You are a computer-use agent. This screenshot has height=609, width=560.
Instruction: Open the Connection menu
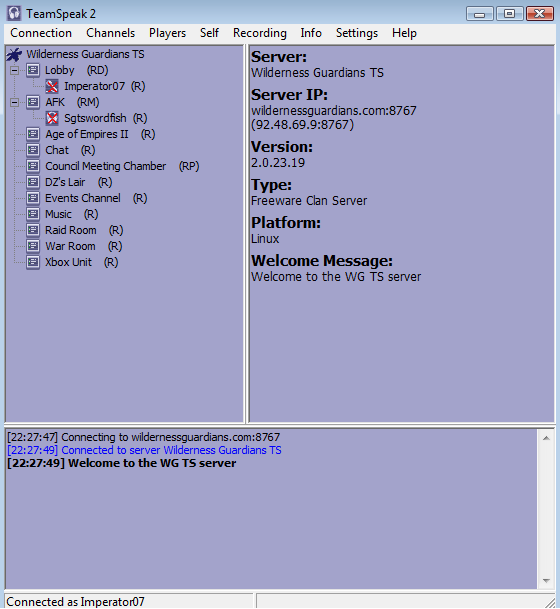(41, 33)
